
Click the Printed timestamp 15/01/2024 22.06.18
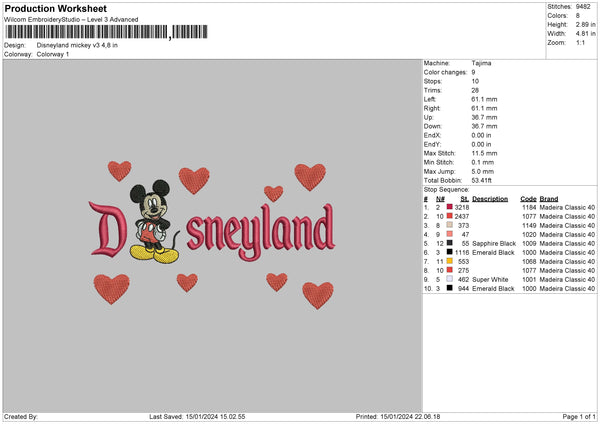(x=410, y=416)
